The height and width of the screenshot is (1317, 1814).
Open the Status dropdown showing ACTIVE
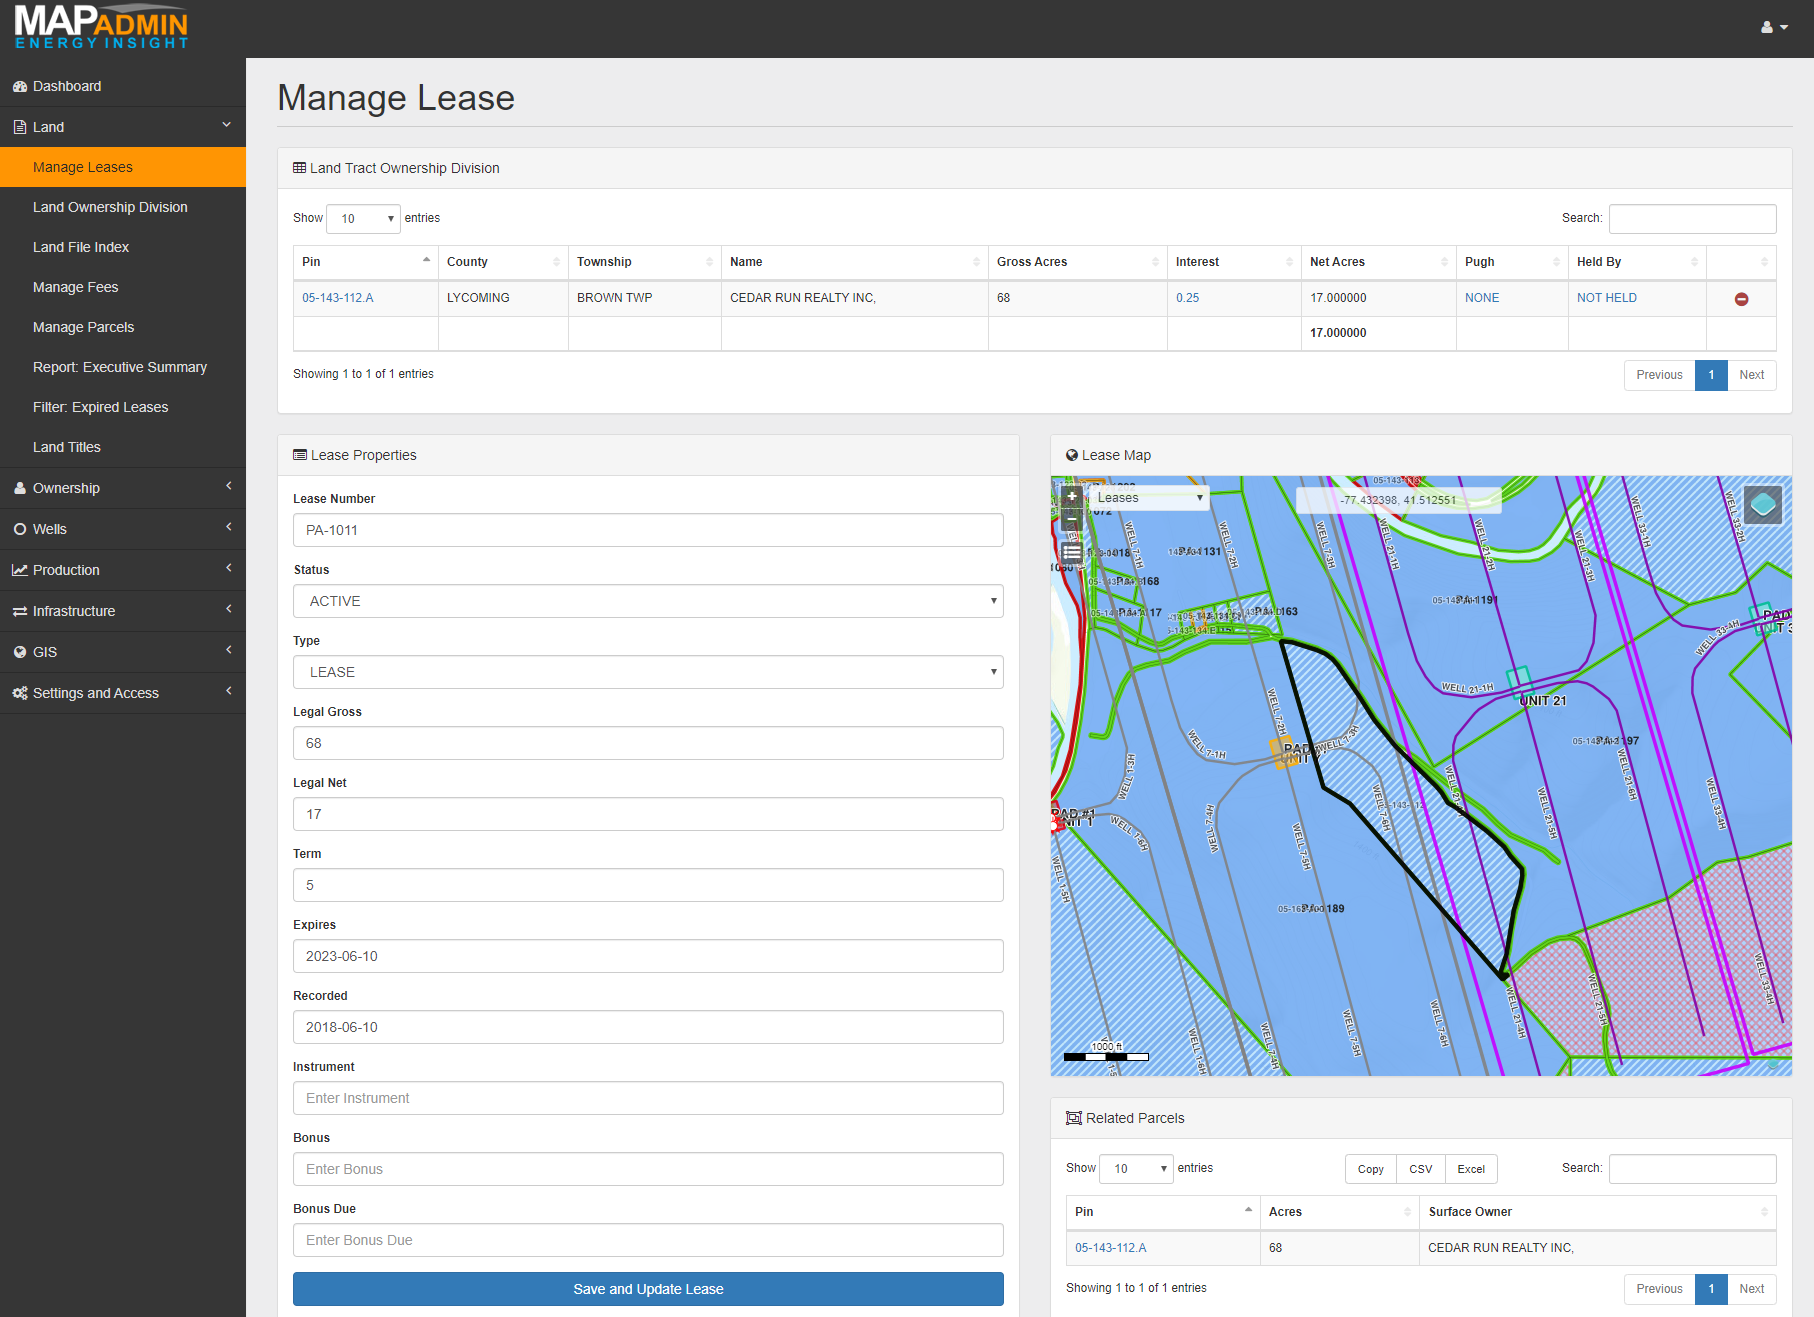point(648,601)
